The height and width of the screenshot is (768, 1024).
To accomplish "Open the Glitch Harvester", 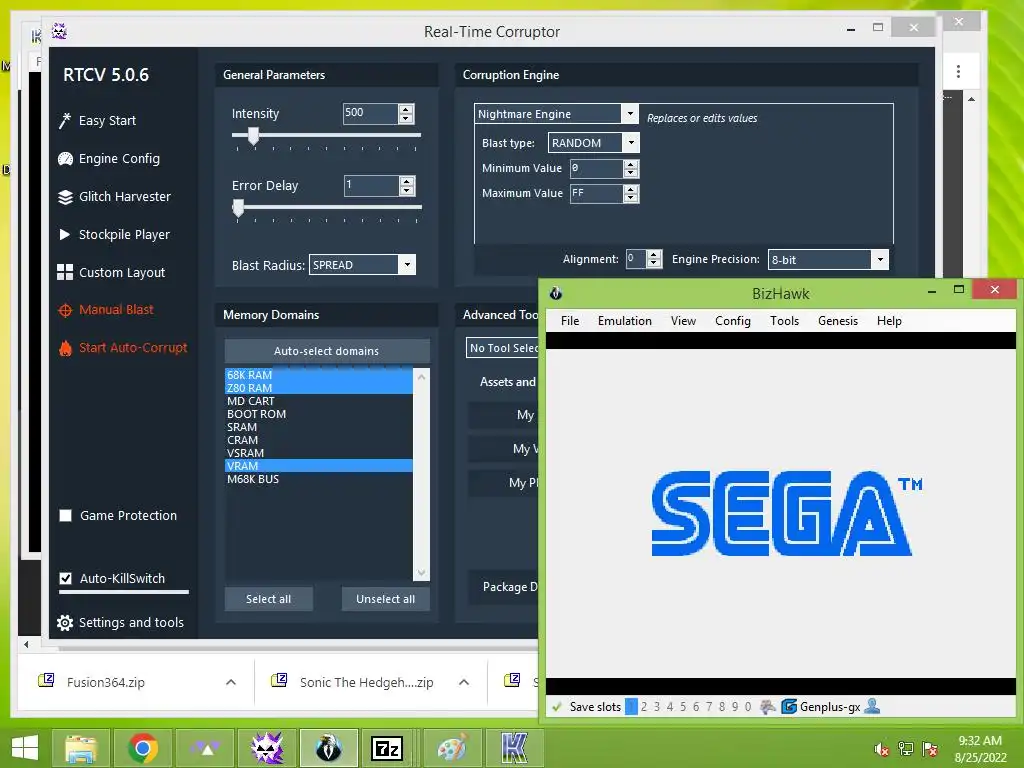I will click(x=115, y=197).
